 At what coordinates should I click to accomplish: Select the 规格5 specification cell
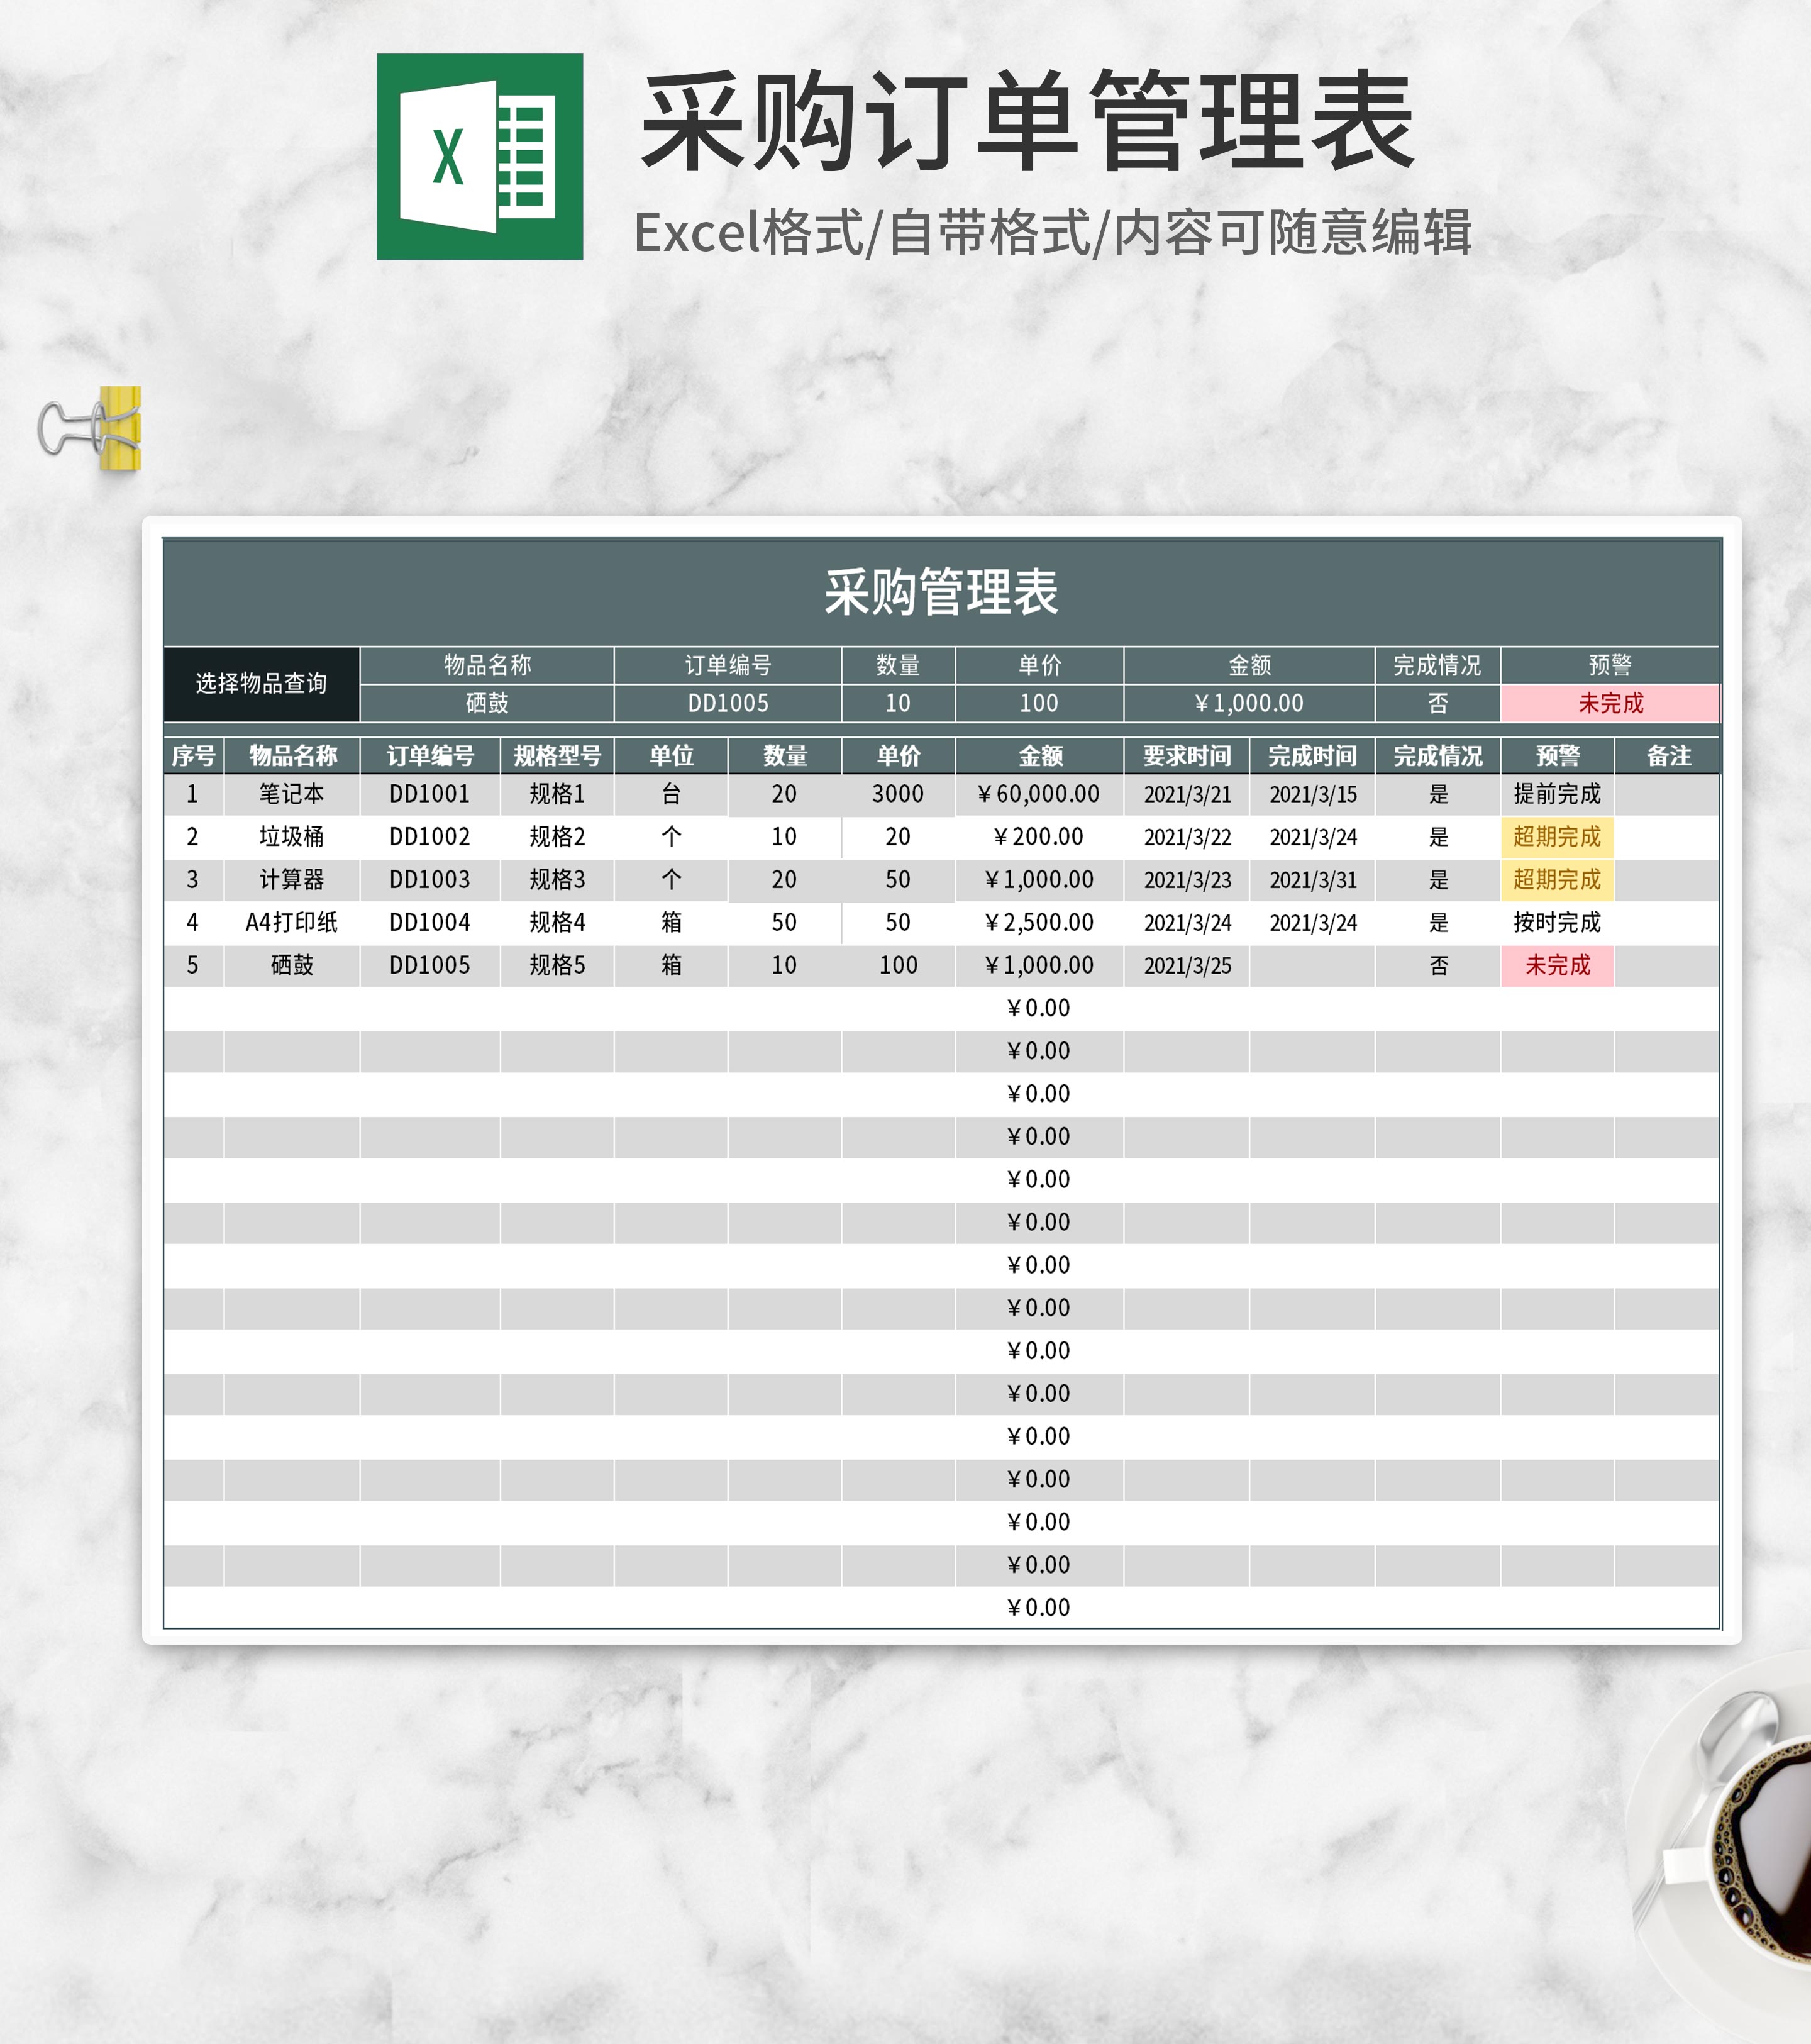(x=560, y=965)
